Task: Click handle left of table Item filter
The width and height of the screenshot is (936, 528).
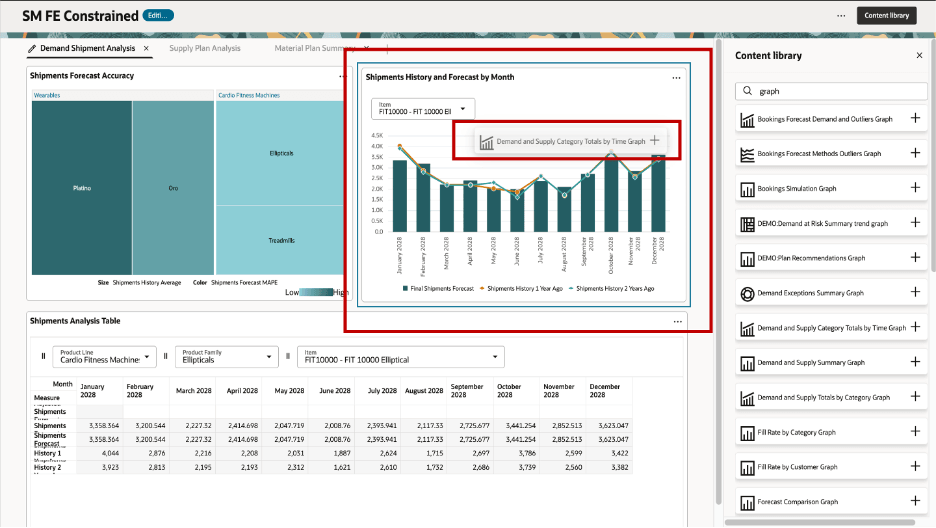Action: click(288, 356)
